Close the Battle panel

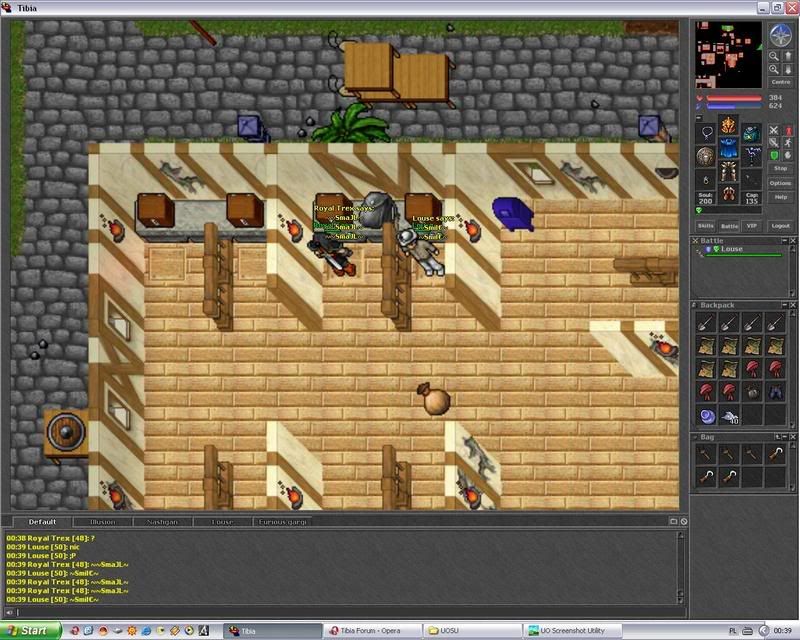tap(793, 241)
